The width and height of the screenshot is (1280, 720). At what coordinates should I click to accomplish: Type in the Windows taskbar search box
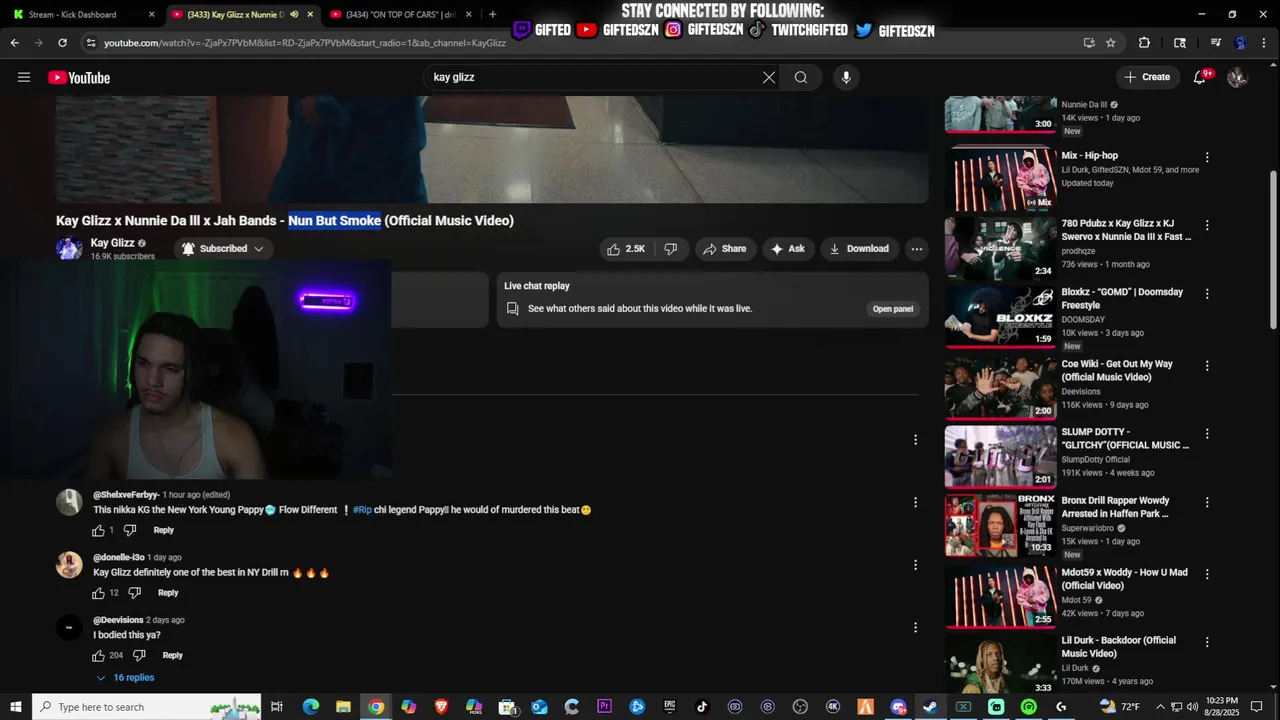tap(146, 707)
